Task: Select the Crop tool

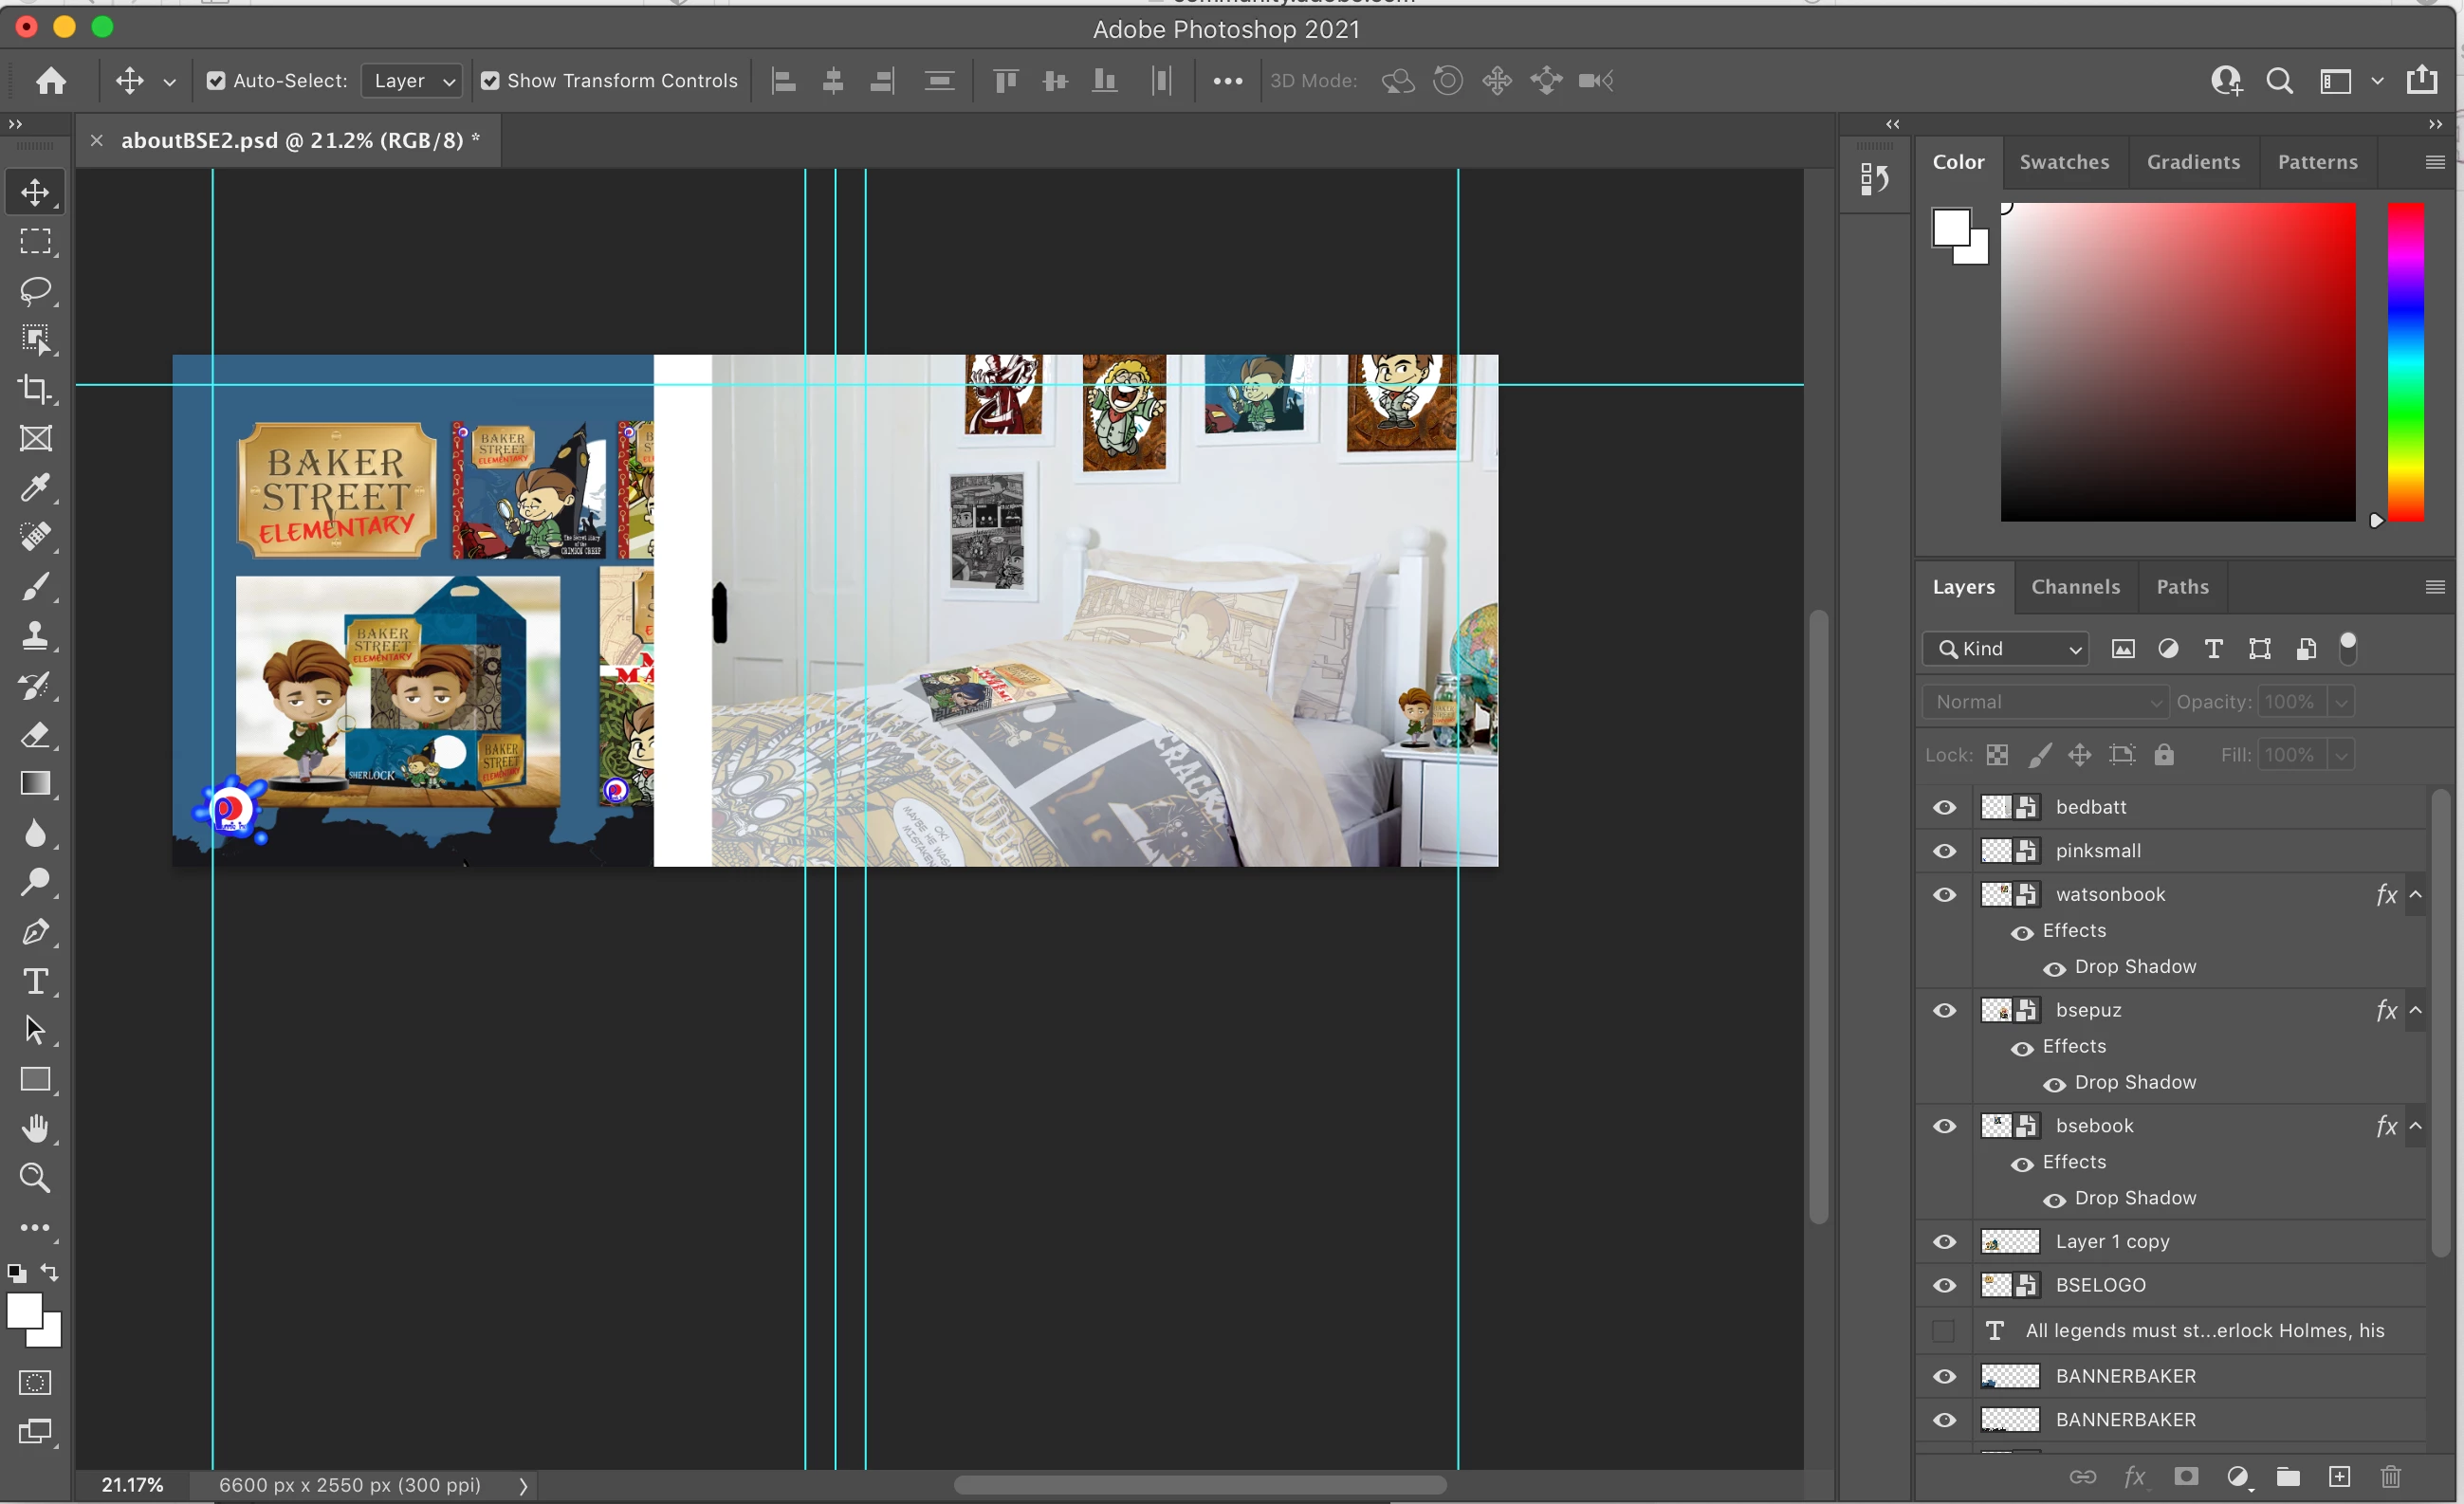Action: (36, 389)
